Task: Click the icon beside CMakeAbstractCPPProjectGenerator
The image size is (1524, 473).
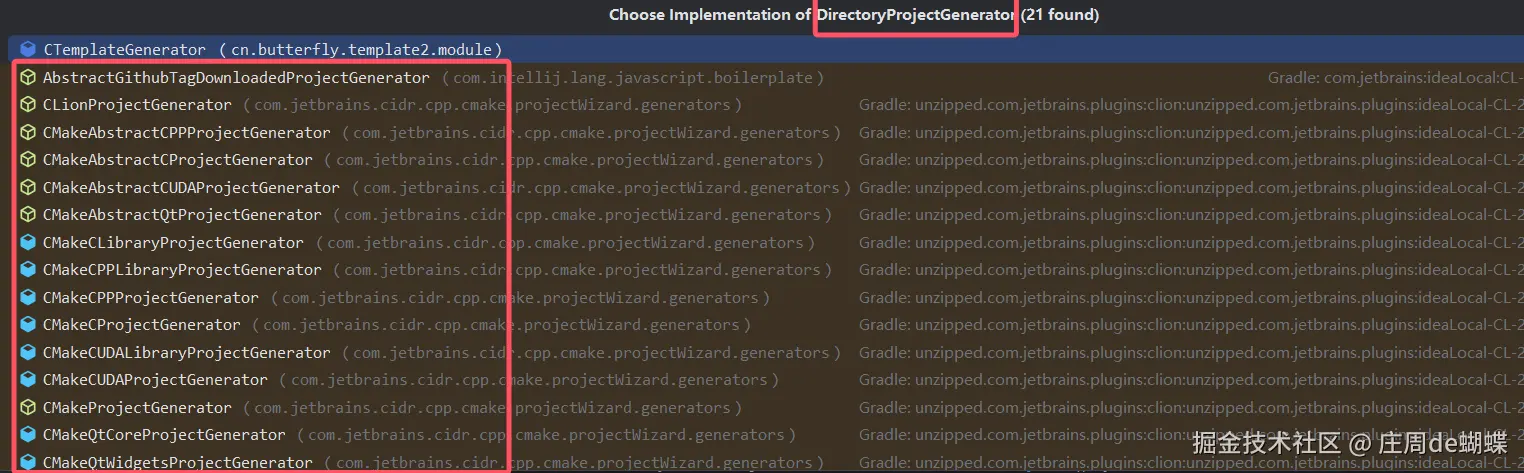Action: pyautogui.click(x=27, y=132)
